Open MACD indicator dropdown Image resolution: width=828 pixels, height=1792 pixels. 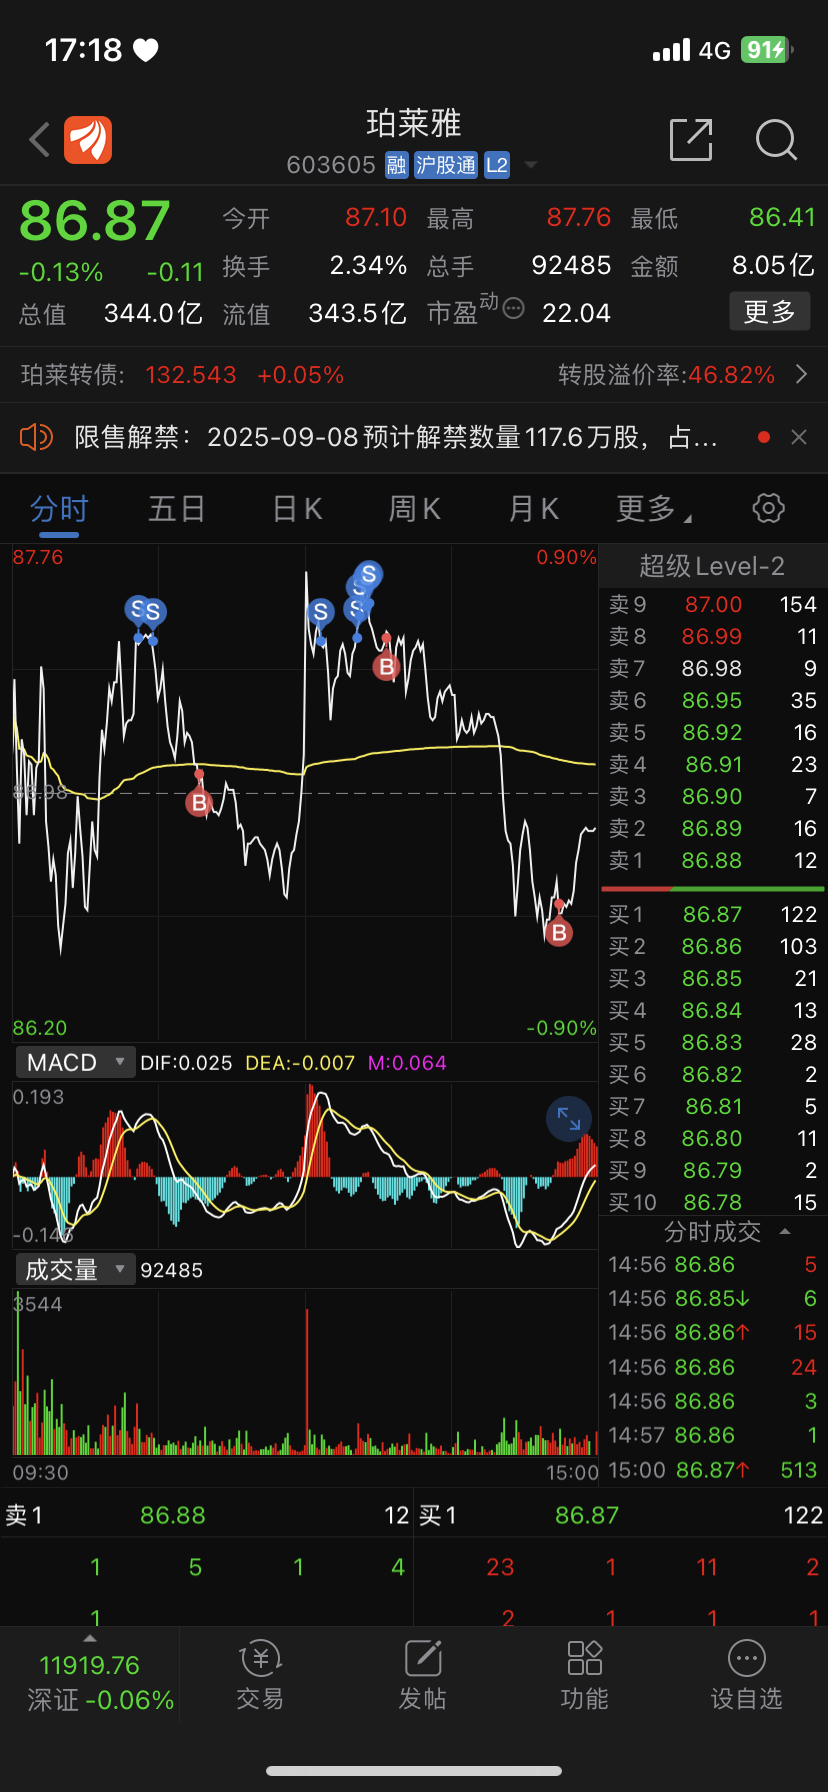(x=75, y=1062)
